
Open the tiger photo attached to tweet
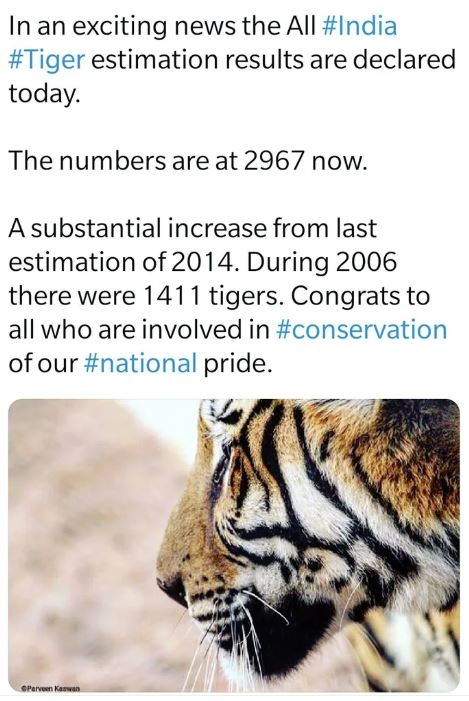pos(234,545)
